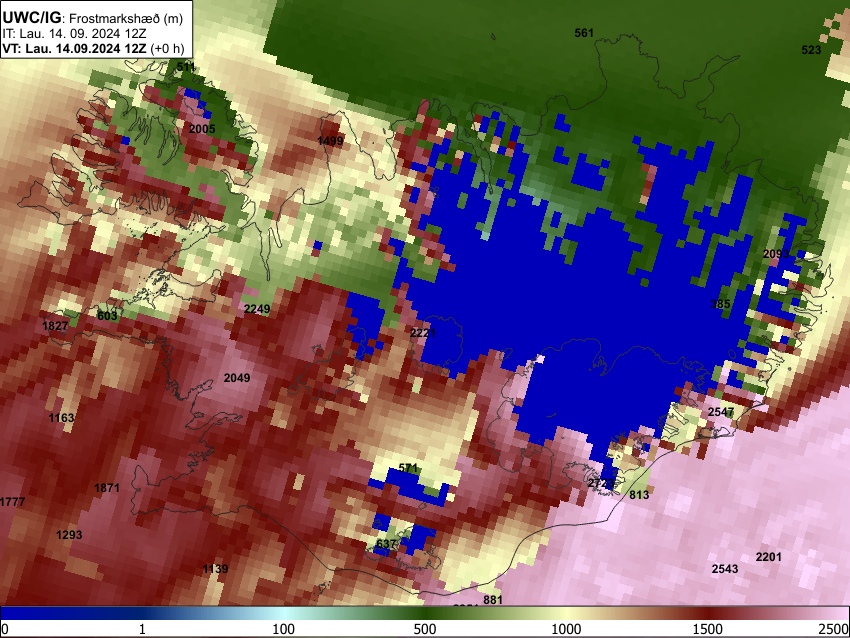Click the map value 637
The height and width of the screenshot is (638, 850).
click(385, 544)
